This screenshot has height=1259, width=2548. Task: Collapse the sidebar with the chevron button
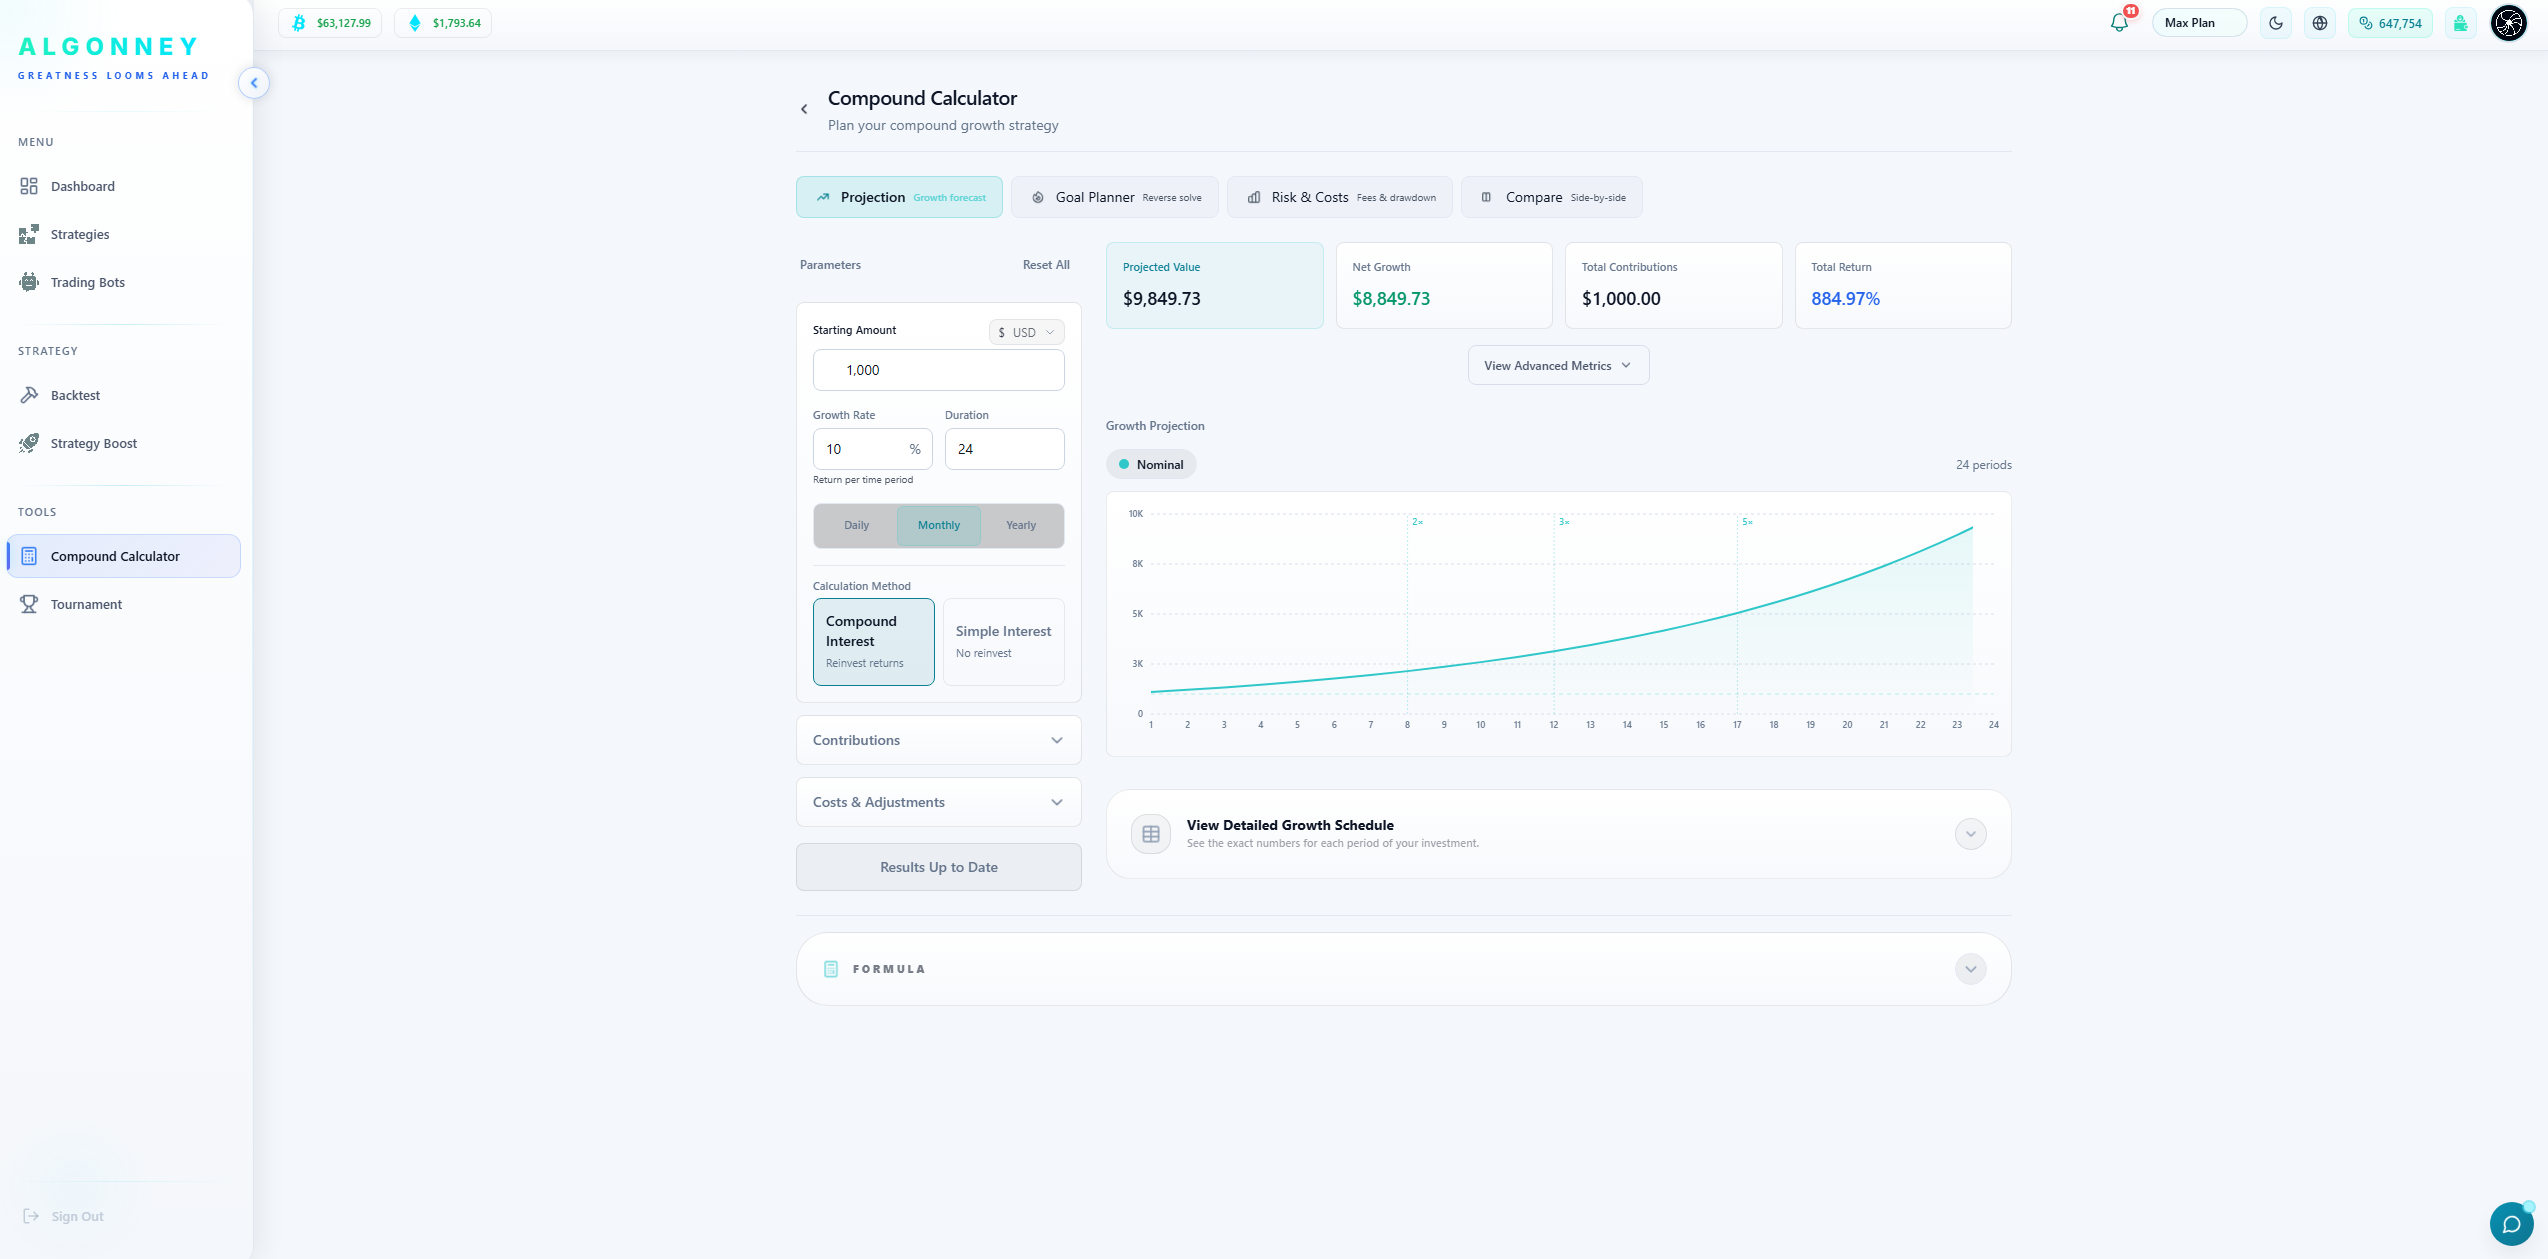[254, 83]
